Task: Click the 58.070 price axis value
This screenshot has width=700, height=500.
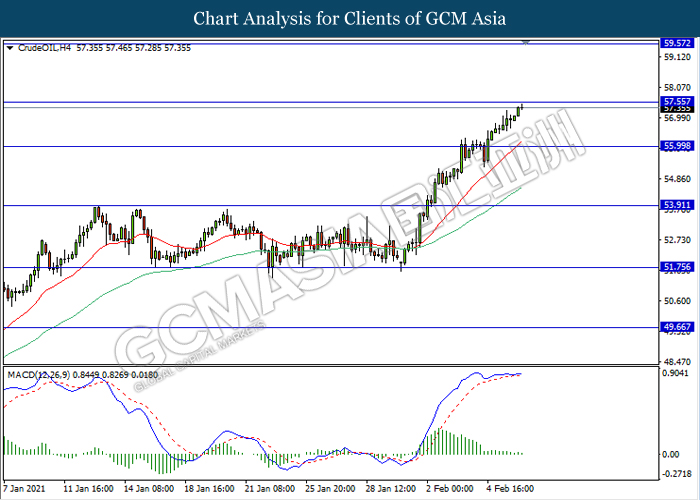Action: pos(677,88)
